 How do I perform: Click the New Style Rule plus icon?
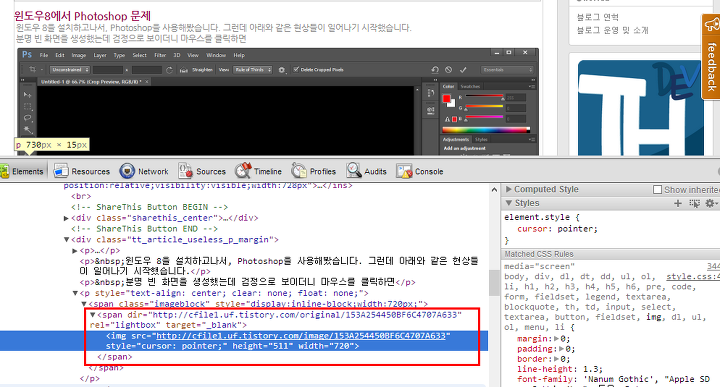click(x=678, y=203)
